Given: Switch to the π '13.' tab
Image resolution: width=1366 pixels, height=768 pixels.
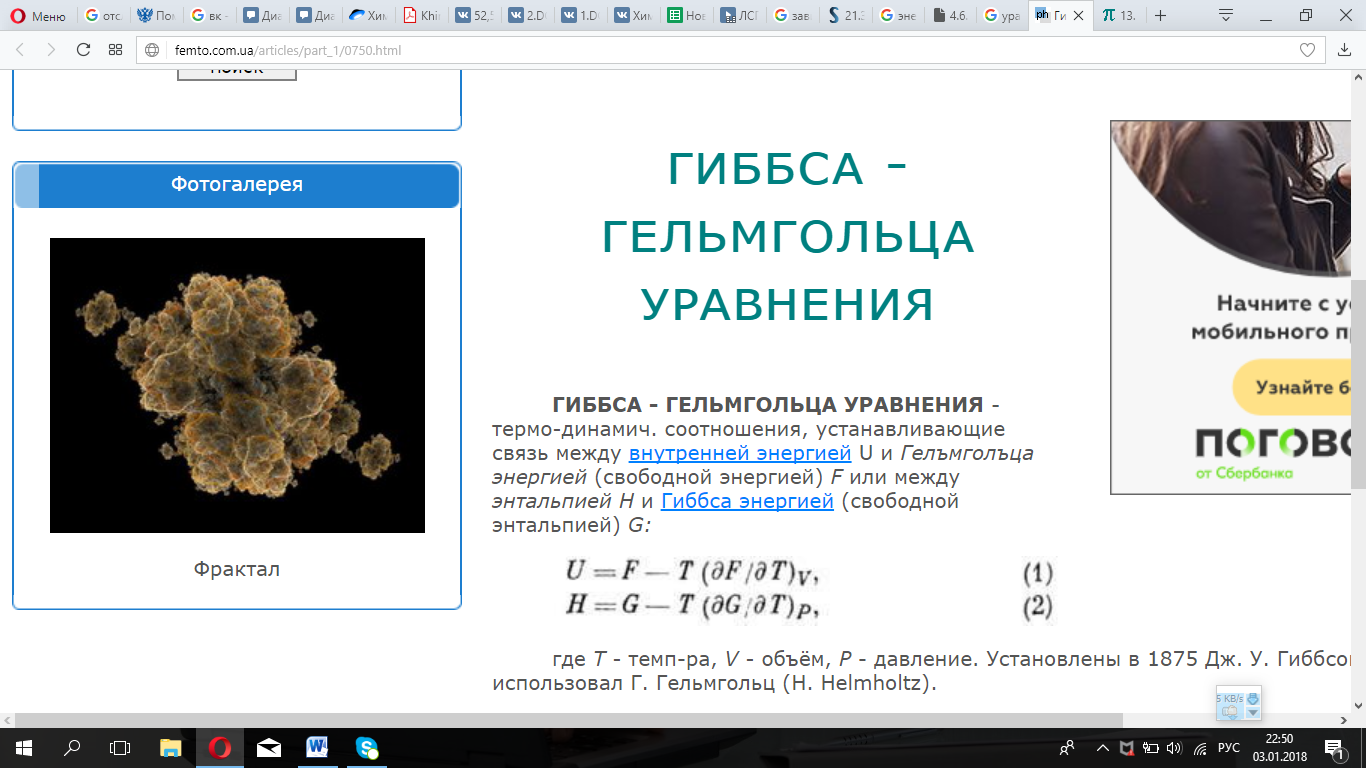Looking at the screenshot, I should click(1118, 16).
